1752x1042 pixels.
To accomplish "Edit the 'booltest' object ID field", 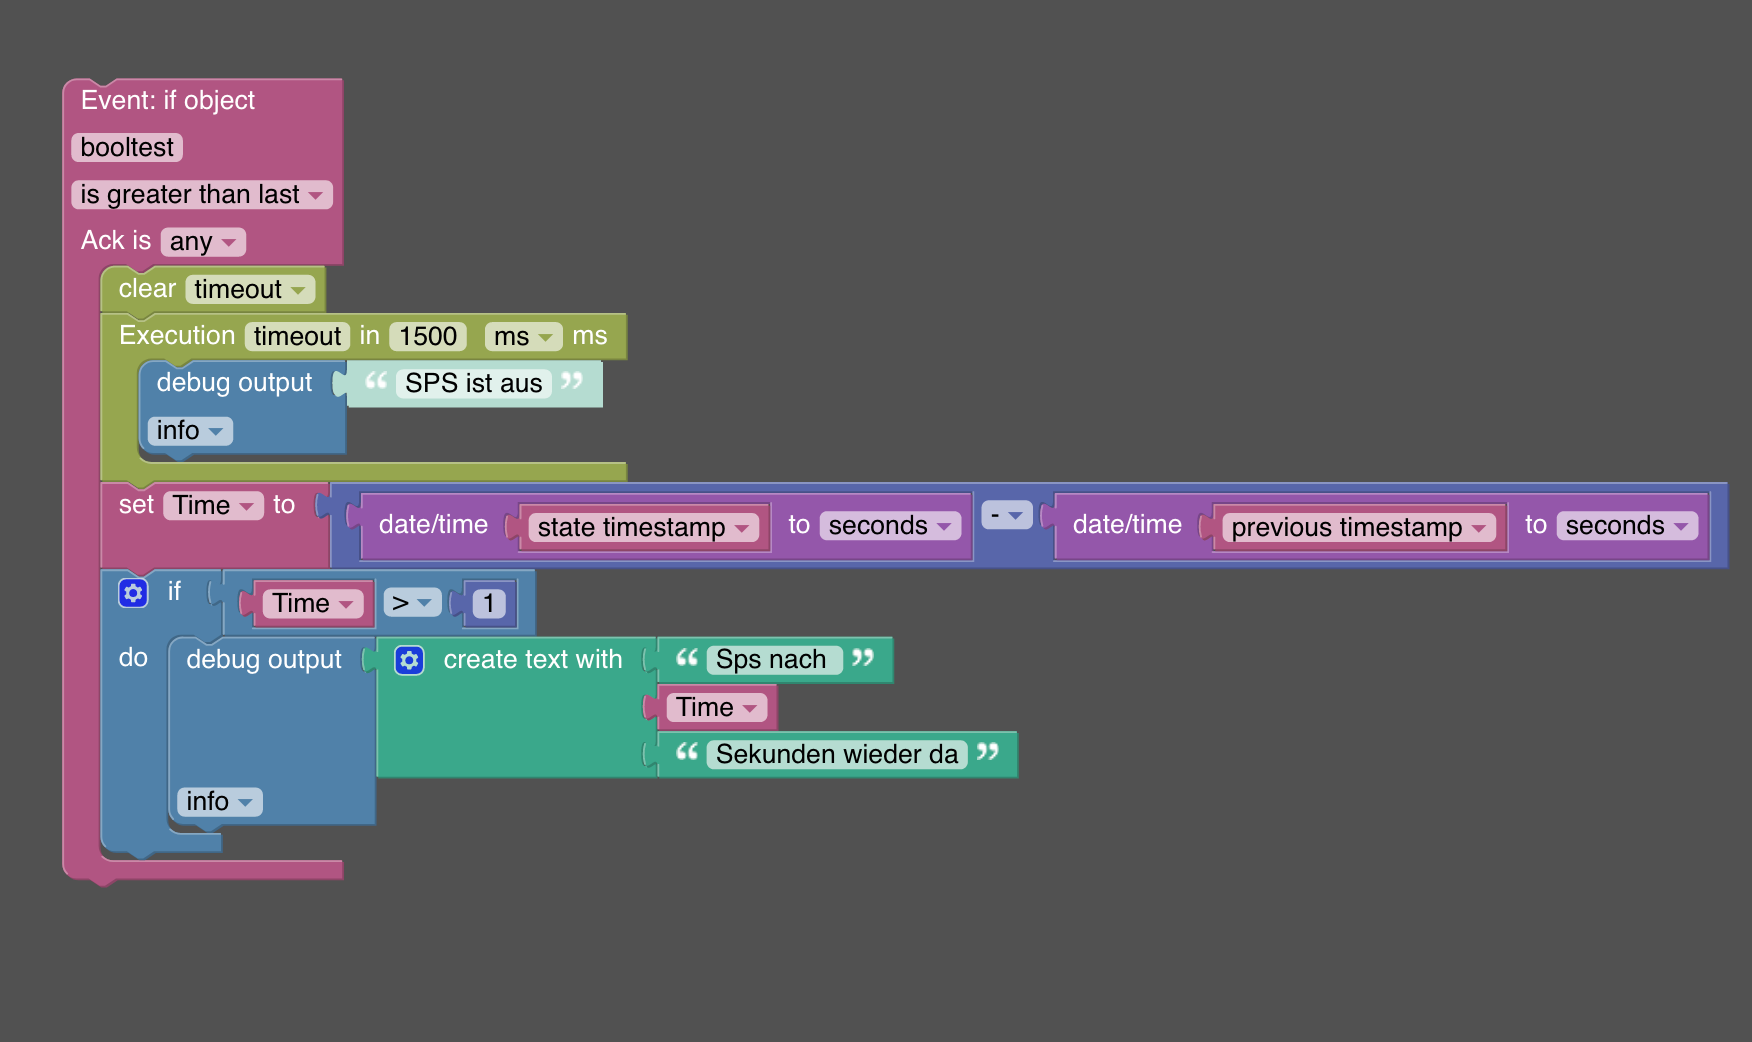I will coord(127,148).
